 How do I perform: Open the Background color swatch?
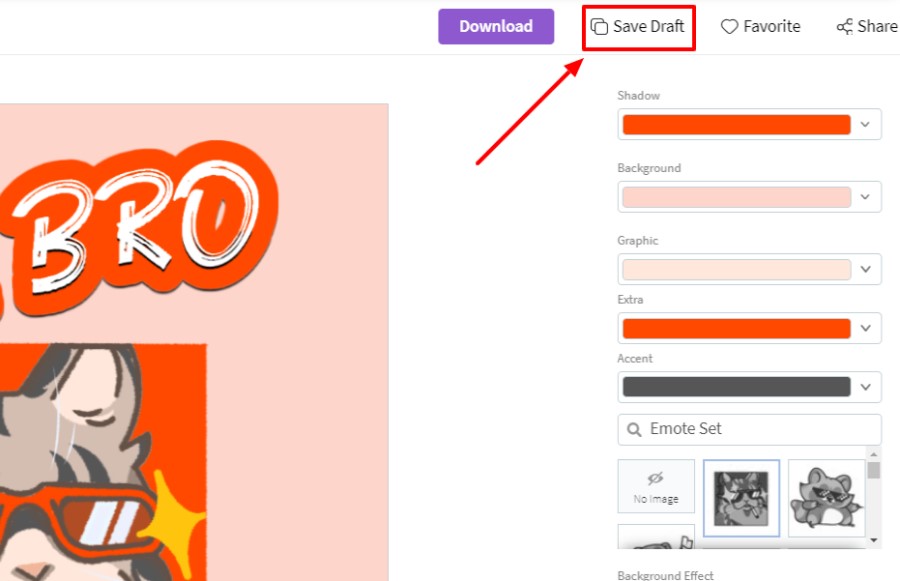[736, 197]
